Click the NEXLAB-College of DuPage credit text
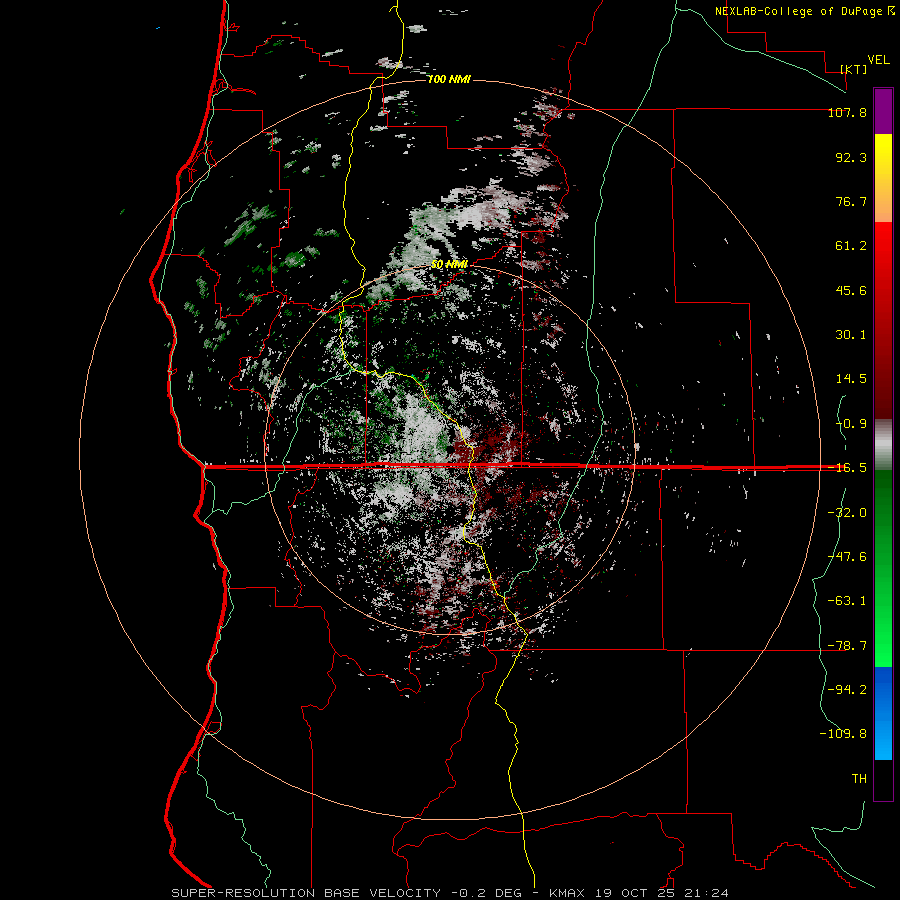 (805, 11)
